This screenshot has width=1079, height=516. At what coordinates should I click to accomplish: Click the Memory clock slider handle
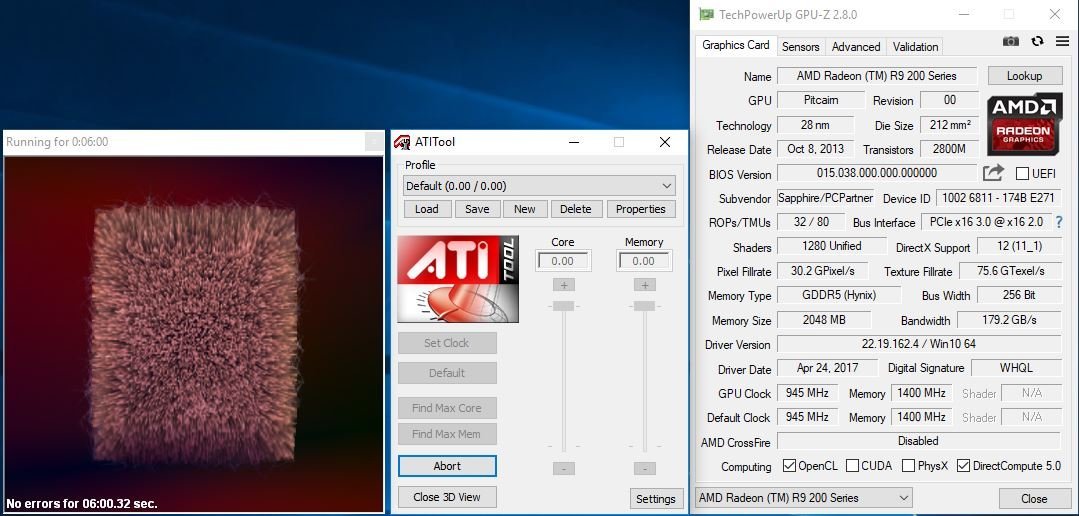645,305
